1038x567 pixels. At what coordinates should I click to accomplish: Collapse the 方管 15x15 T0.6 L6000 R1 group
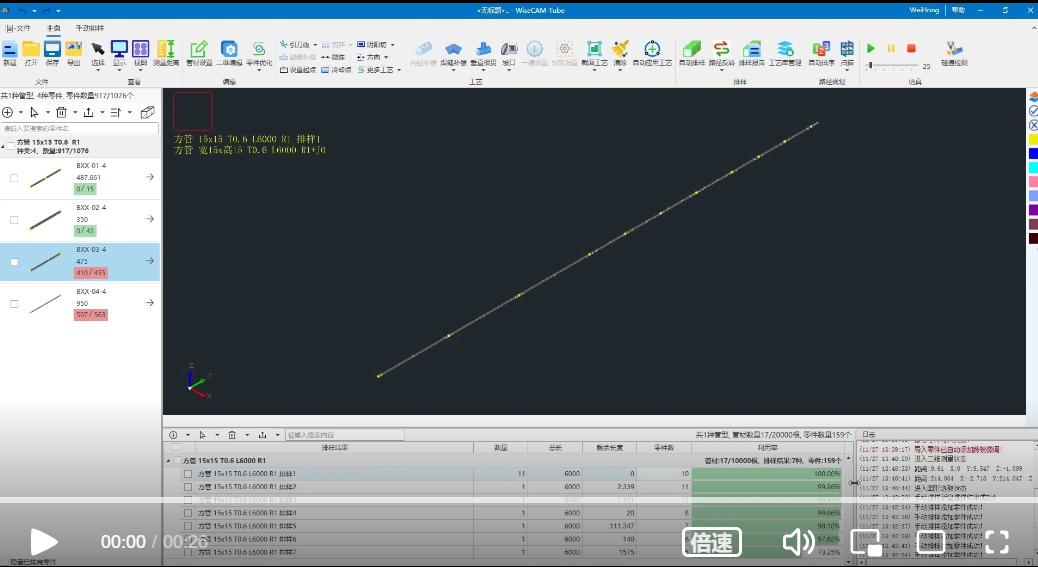[x=168, y=461]
